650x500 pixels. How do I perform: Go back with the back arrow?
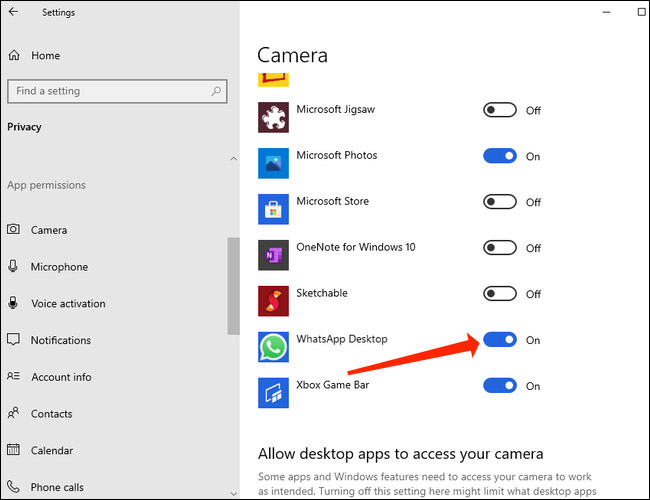pyautogui.click(x=14, y=13)
